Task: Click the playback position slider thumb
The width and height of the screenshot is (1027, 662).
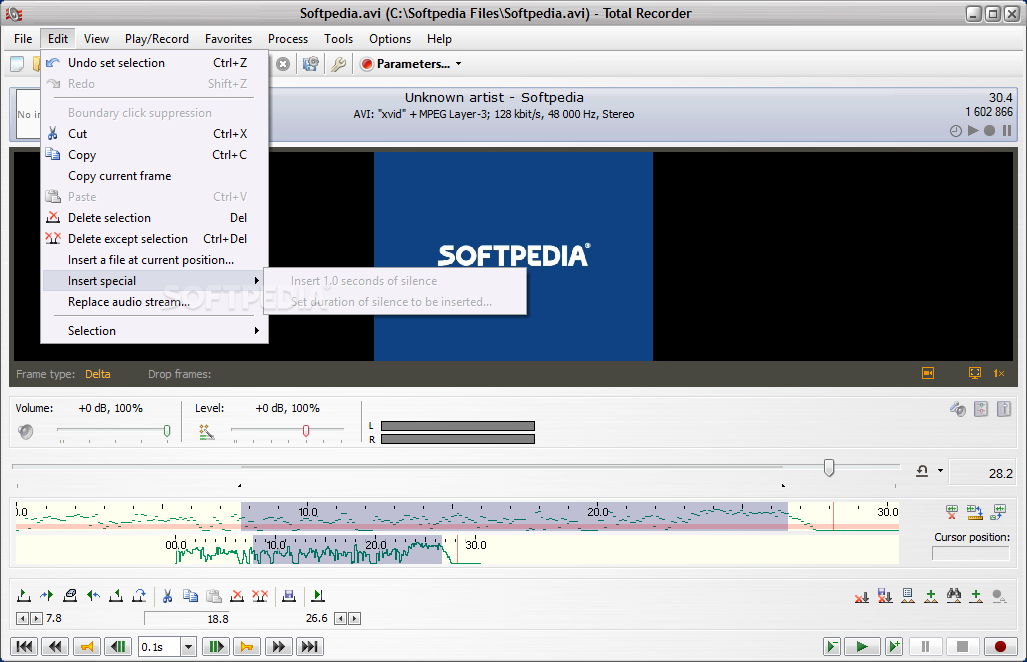Action: (x=829, y=468)
